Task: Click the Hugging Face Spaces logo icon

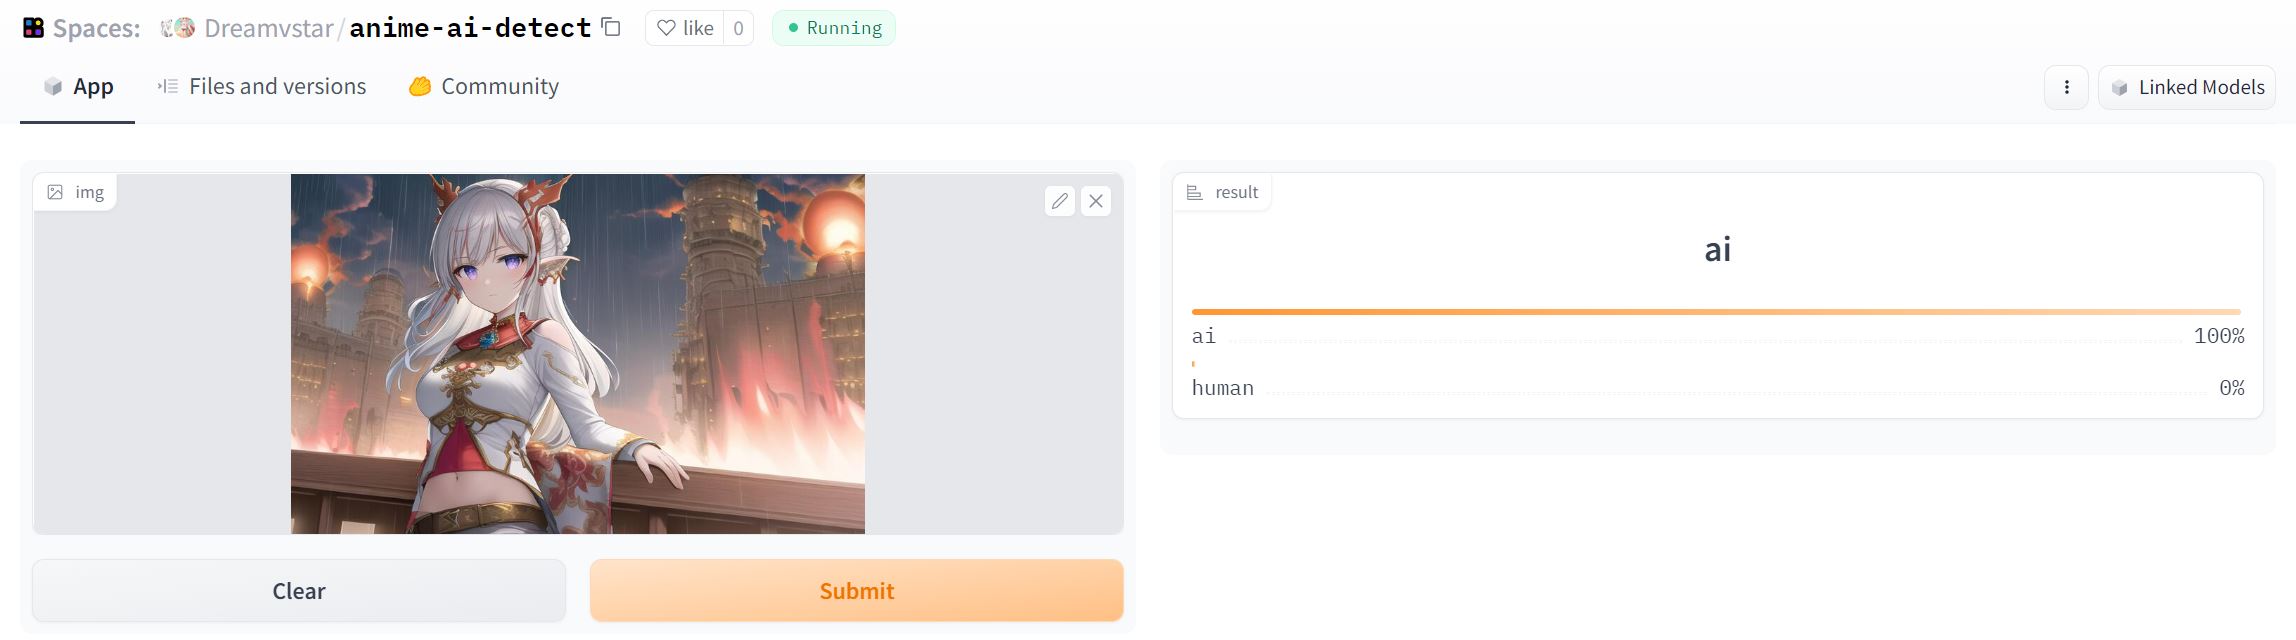Action: coord(33,28)
